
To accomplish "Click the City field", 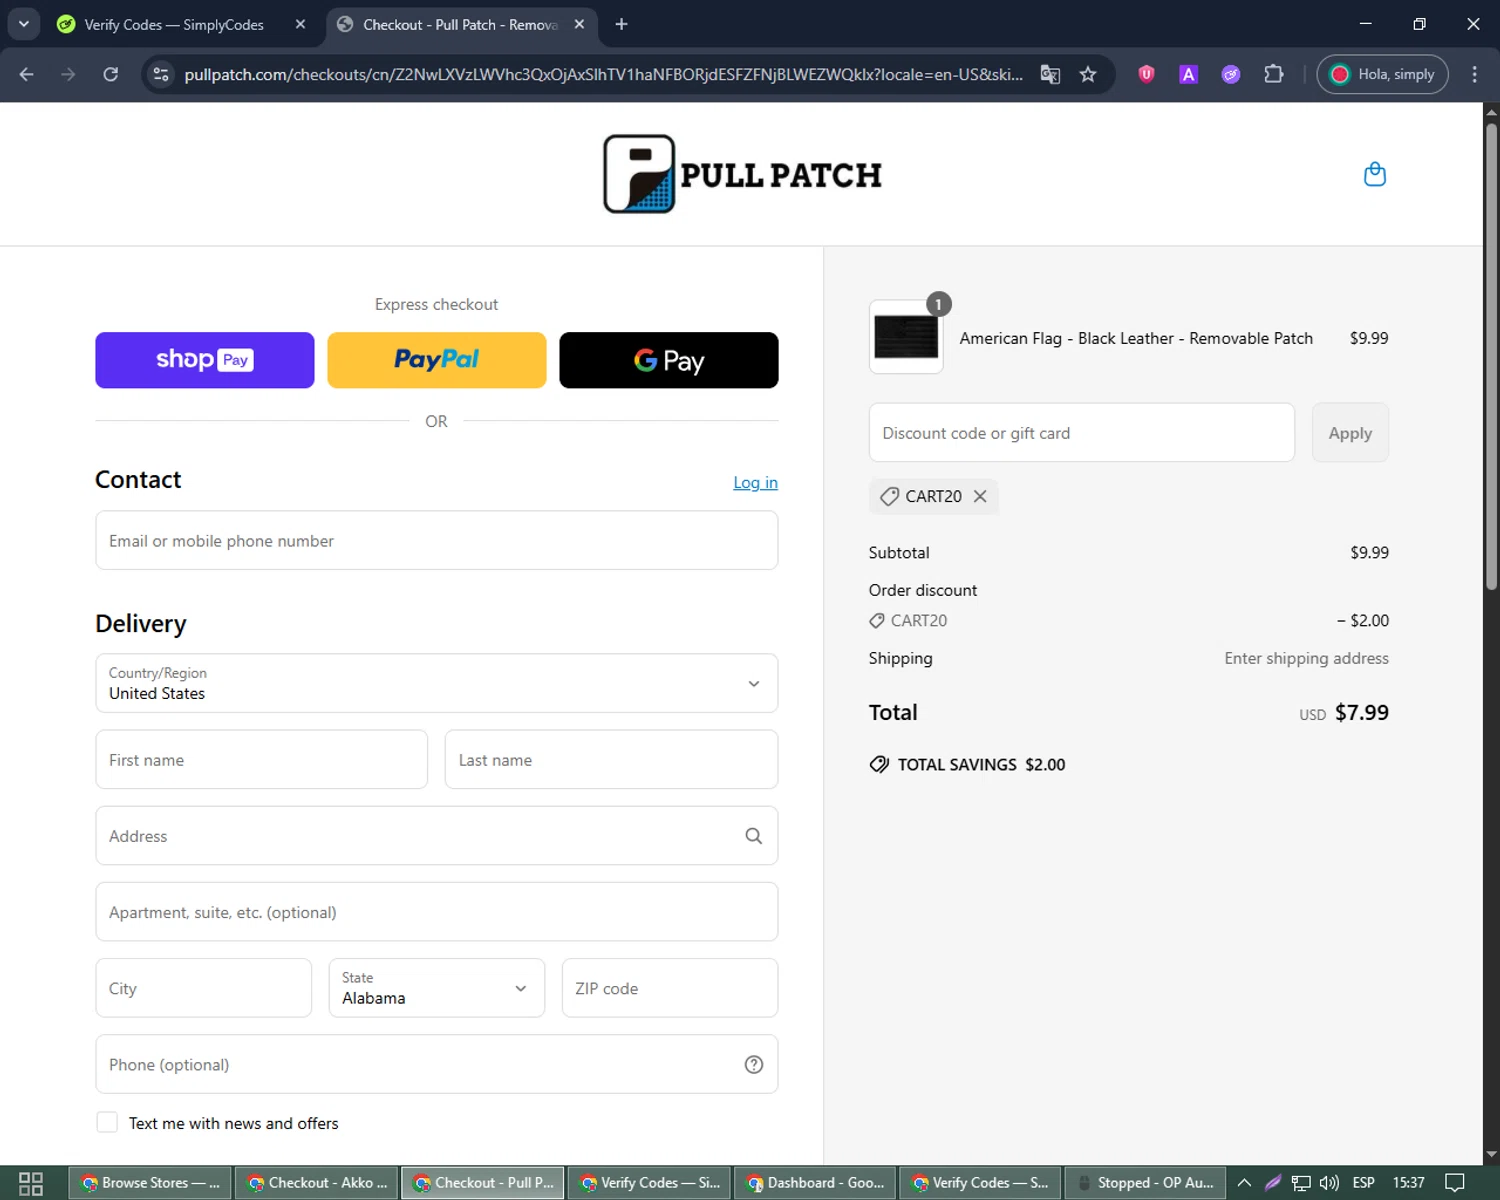I will click(204, 988).
